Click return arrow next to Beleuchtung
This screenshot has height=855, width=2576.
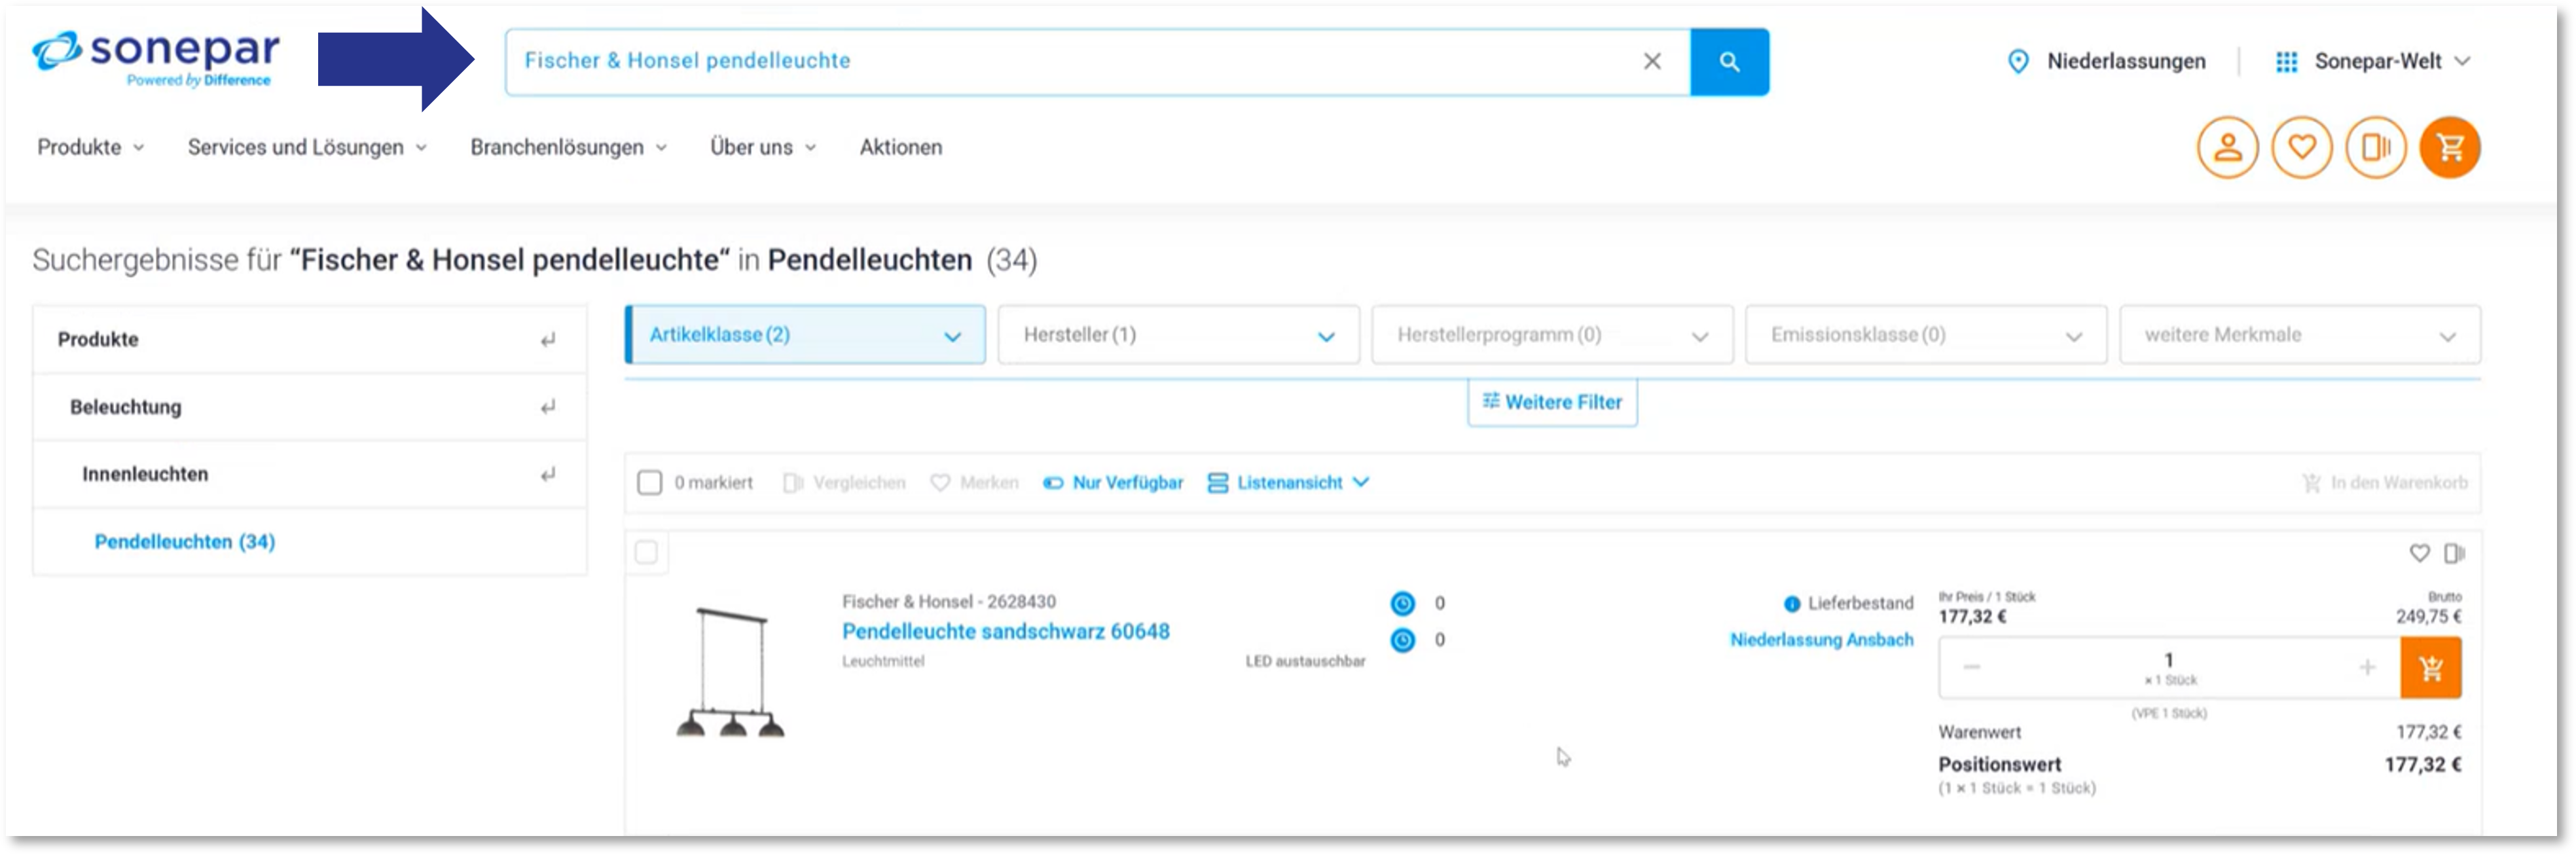point(548,407)
